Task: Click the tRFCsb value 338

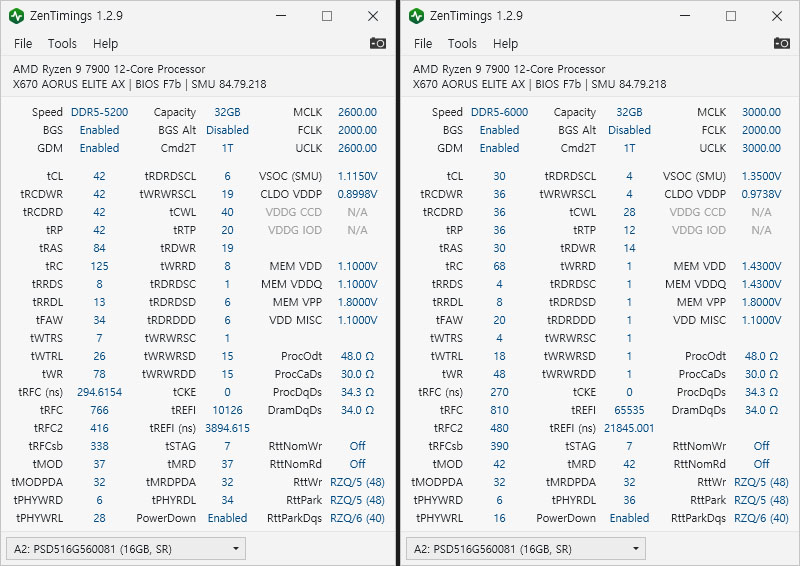Action: coord(99,446)
